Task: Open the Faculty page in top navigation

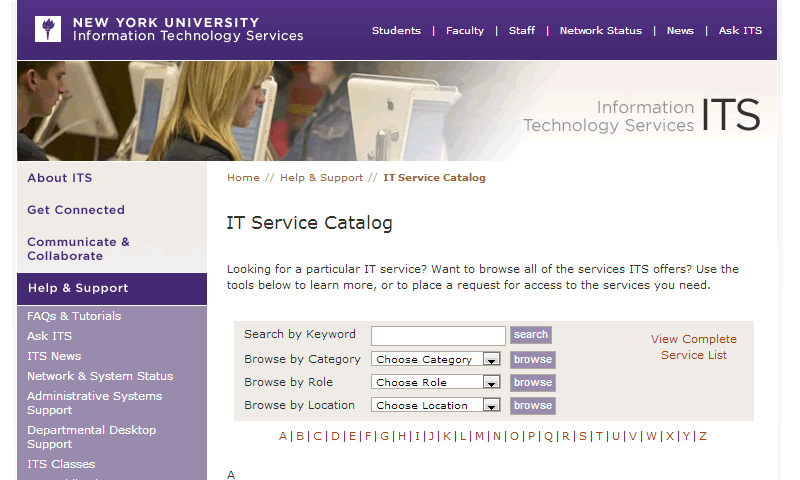Action: point(464,31)
